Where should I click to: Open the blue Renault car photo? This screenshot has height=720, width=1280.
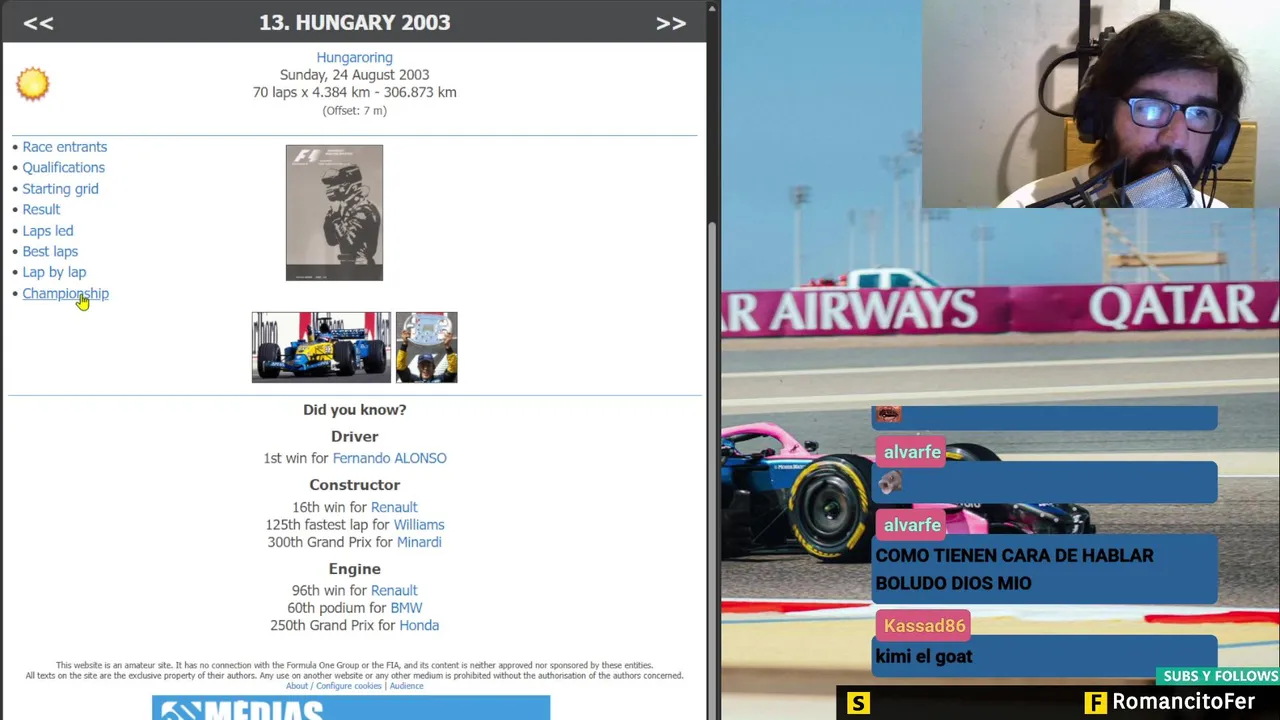pos(321,347)
